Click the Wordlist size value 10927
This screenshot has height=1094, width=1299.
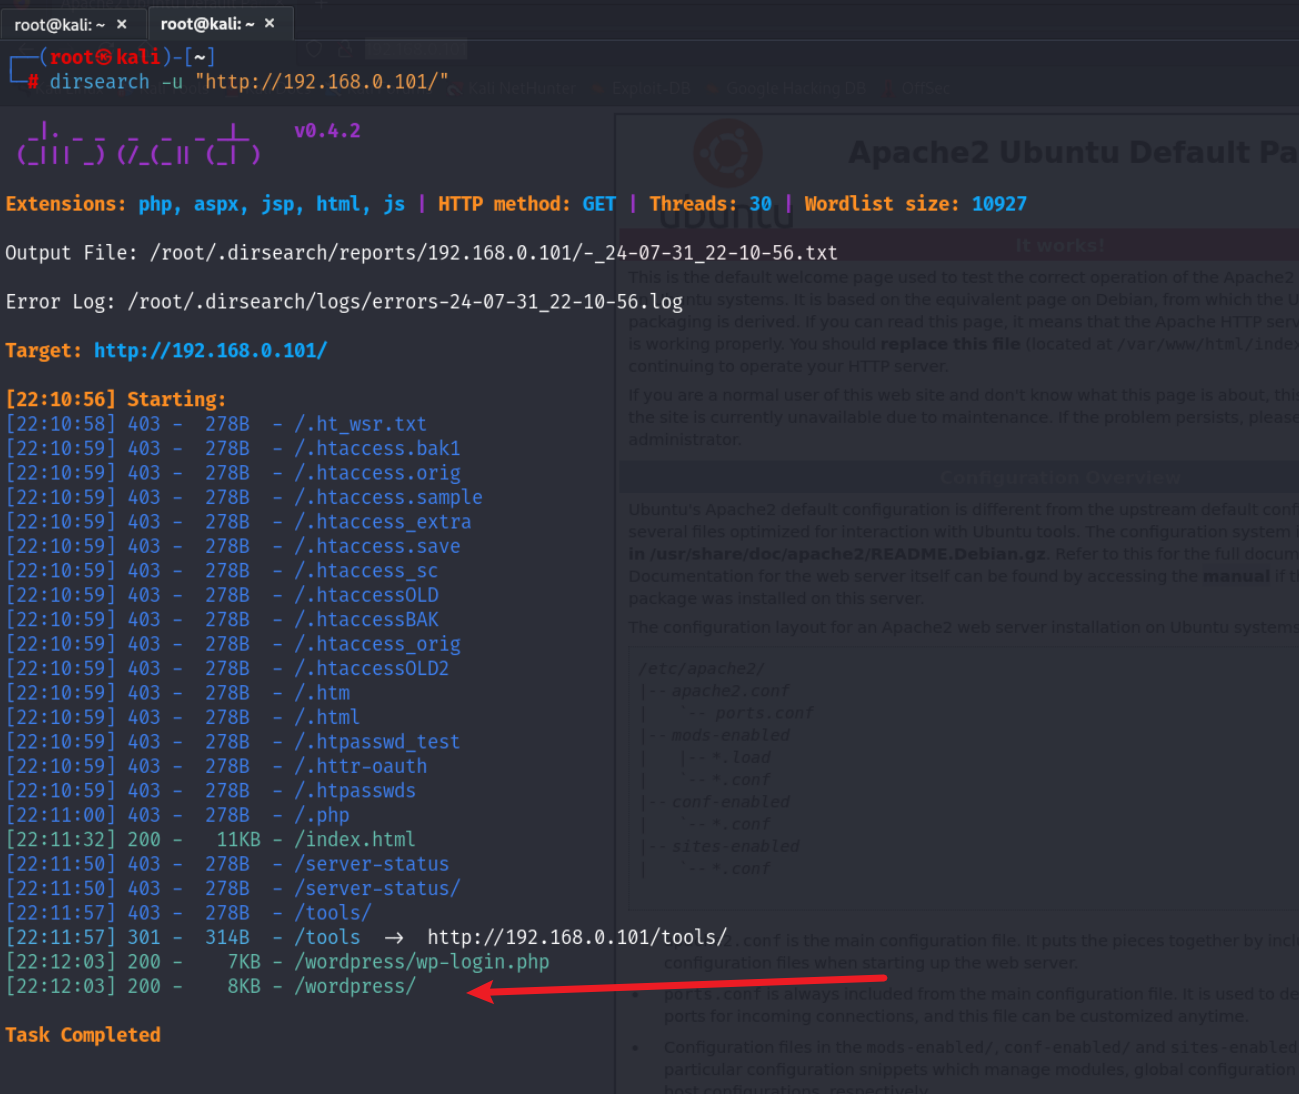pos(999,204)
